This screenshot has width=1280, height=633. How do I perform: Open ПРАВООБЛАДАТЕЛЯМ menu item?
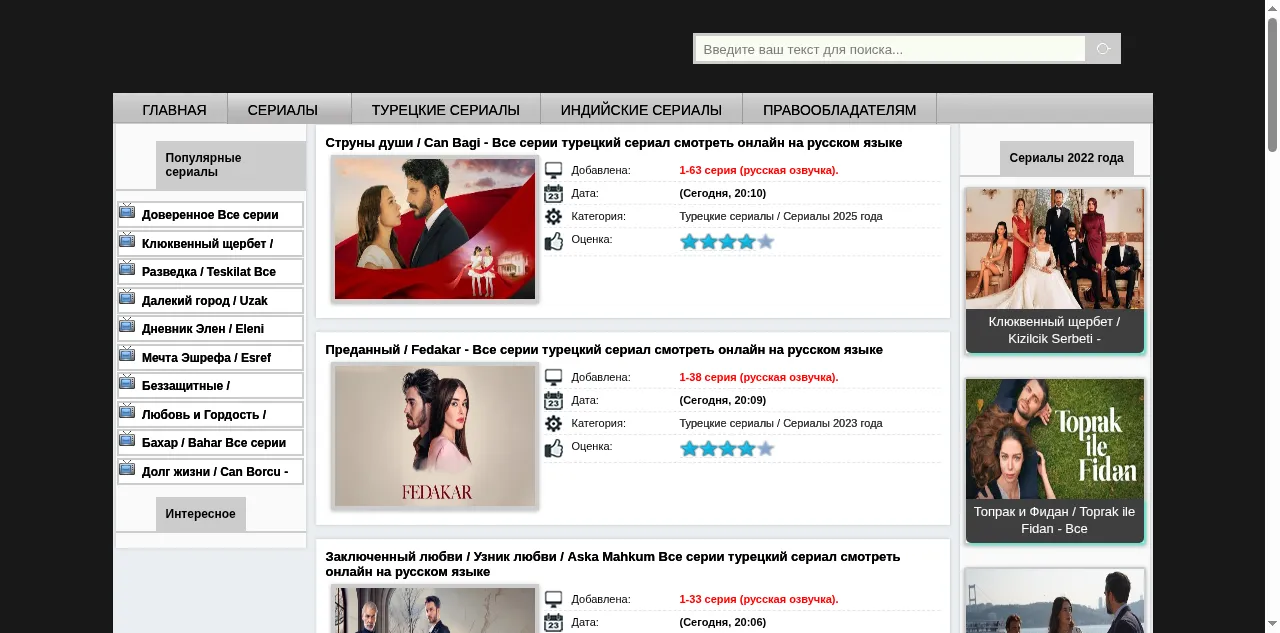tap(840, 109)
